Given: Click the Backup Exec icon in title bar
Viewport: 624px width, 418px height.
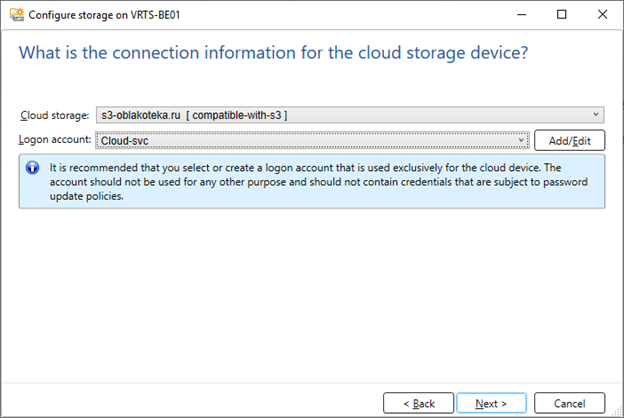Looking at the screenshot, I should pyautogui.click(x=17, y=15).
